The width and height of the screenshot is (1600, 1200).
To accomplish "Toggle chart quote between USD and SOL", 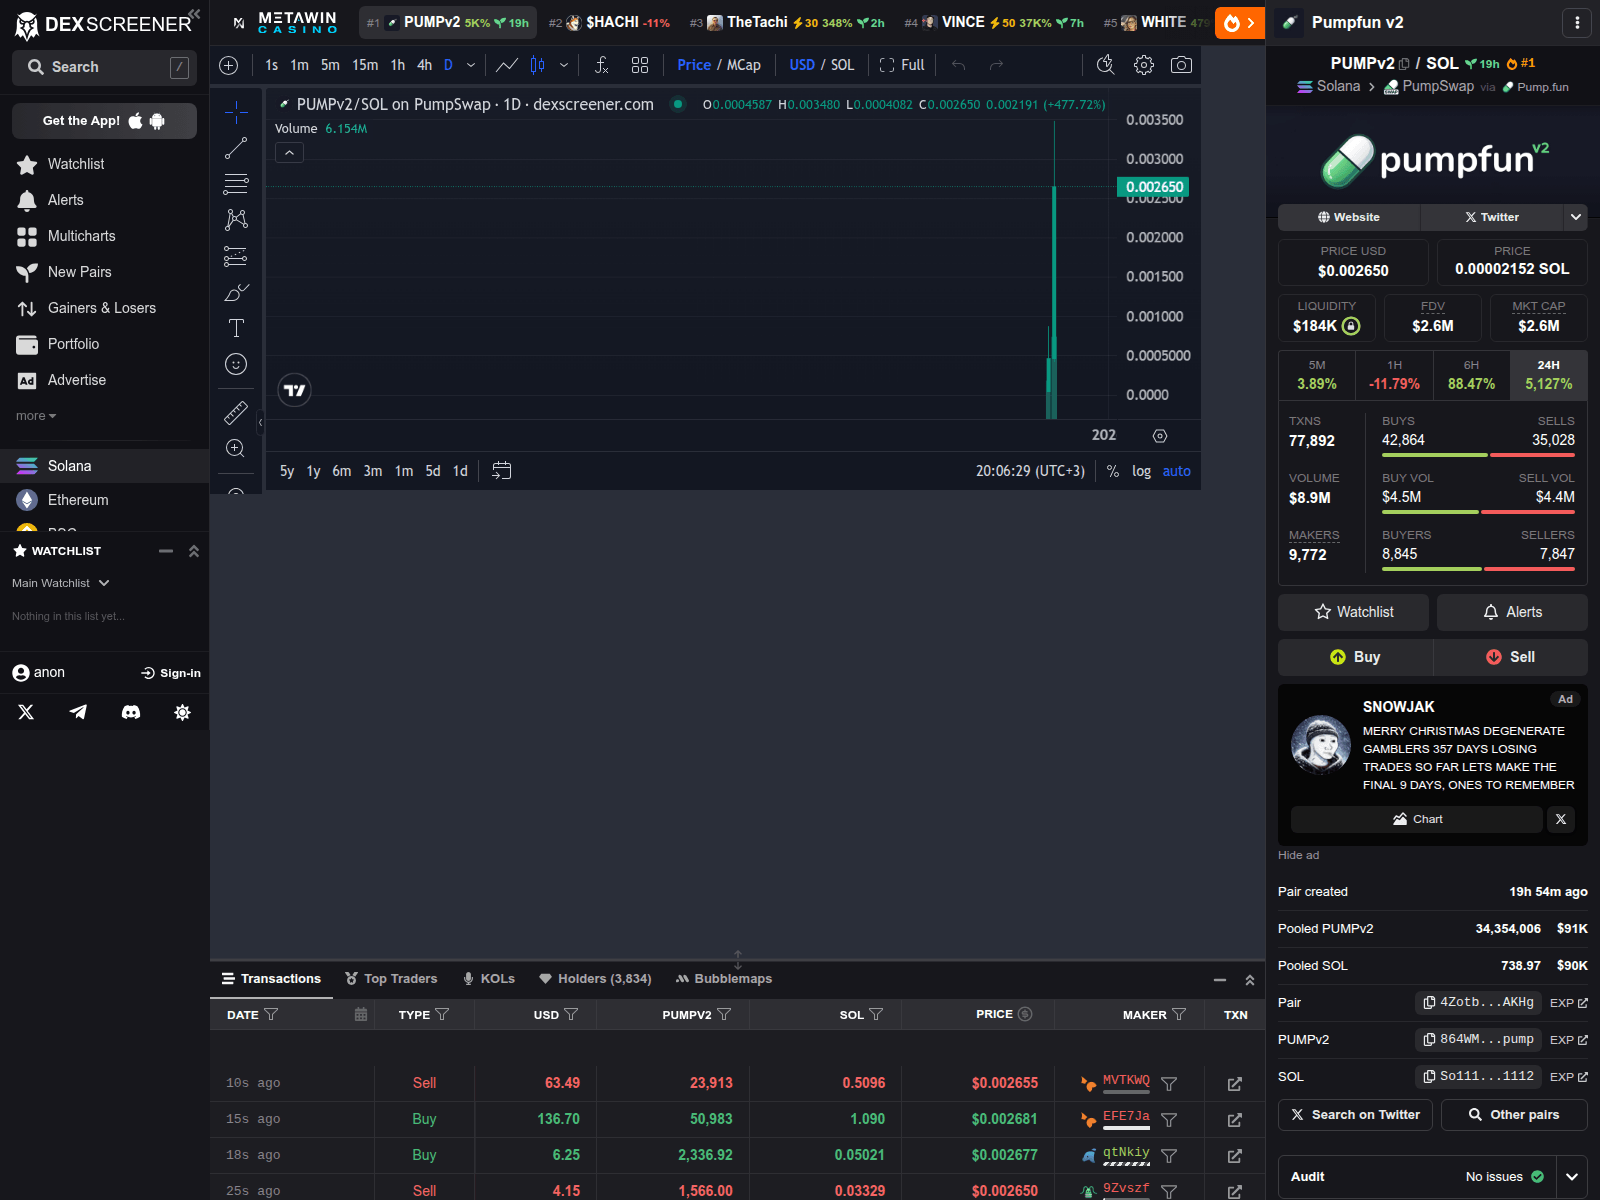I will click(x=822, y=65).
